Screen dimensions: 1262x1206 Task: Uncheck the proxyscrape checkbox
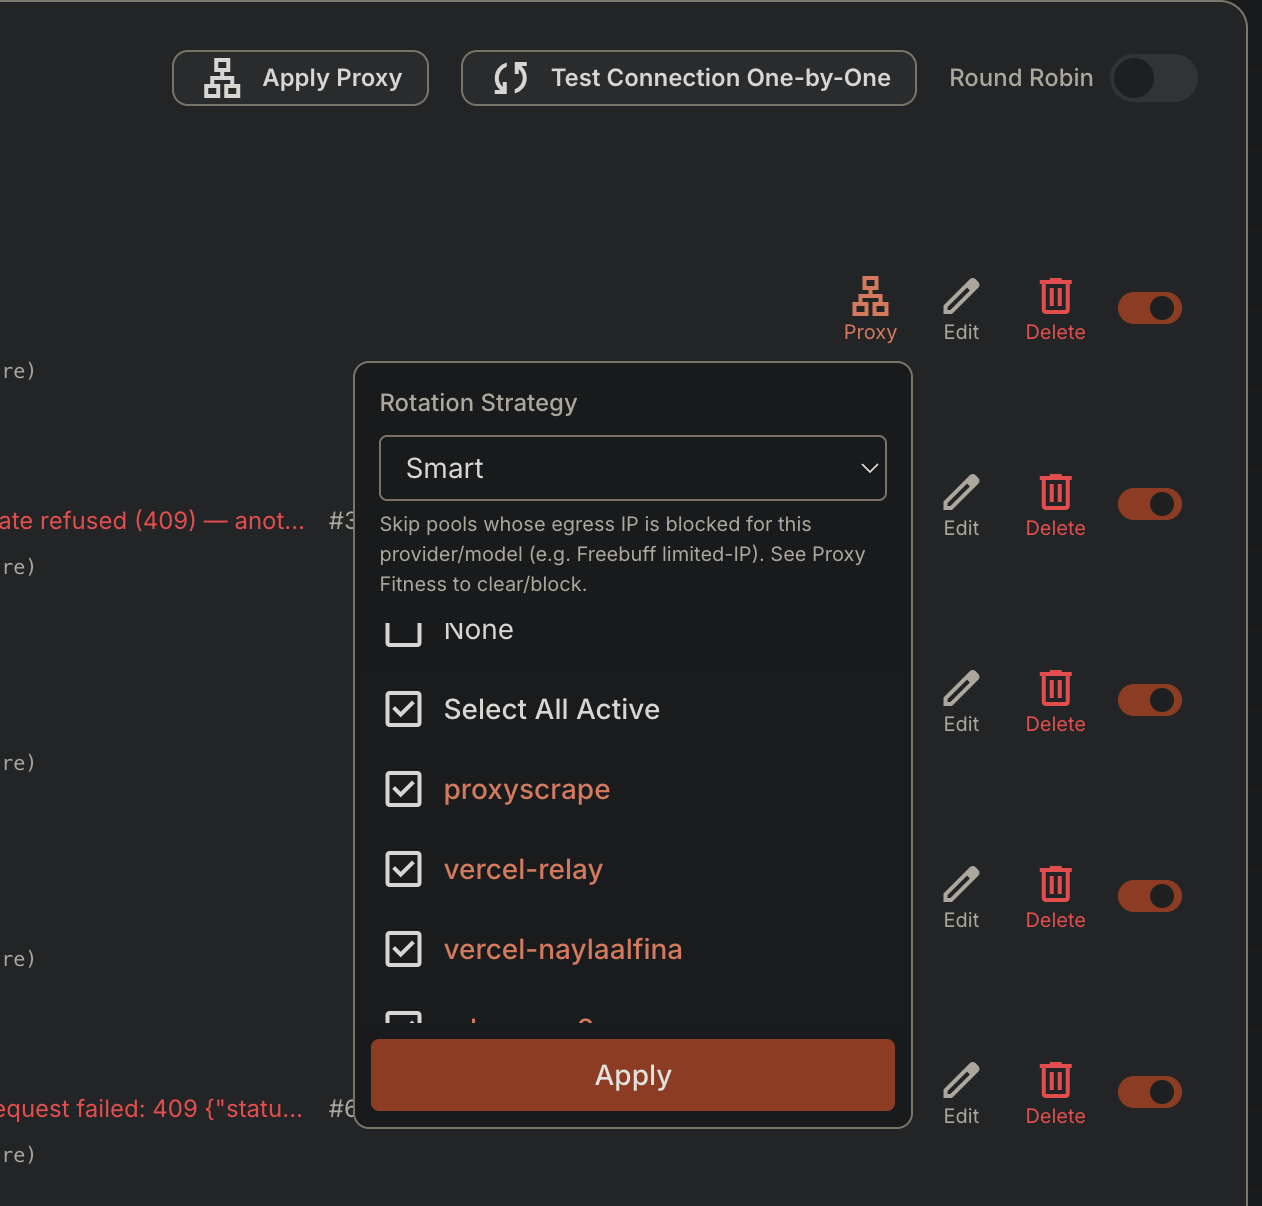point(404,789)
